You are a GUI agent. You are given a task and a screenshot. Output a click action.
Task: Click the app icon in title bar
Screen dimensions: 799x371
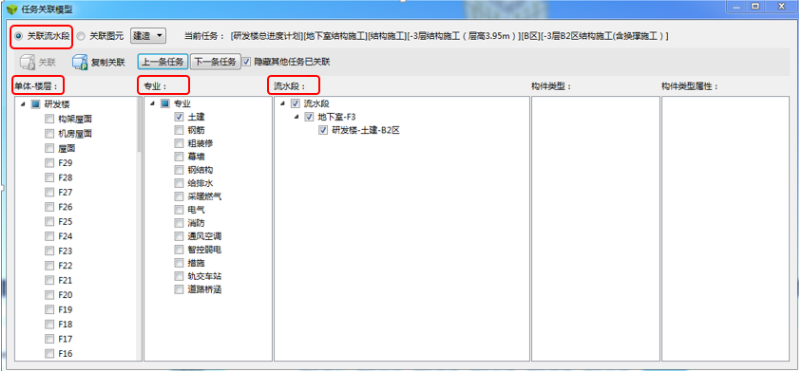[12, 9]
